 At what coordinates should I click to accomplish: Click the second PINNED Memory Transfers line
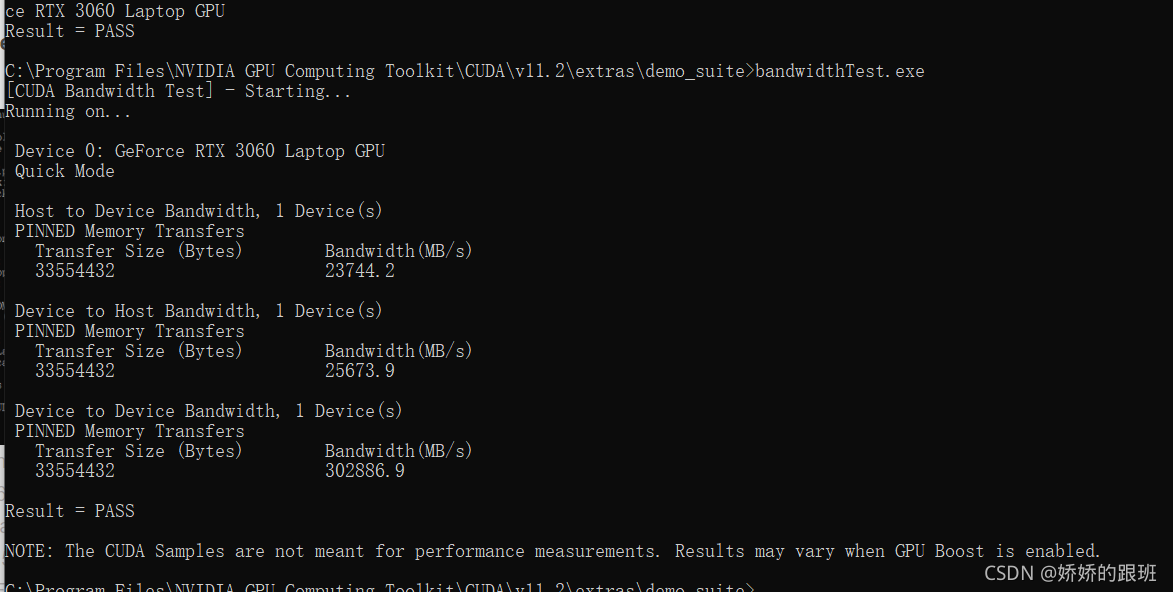click(129, 331)
